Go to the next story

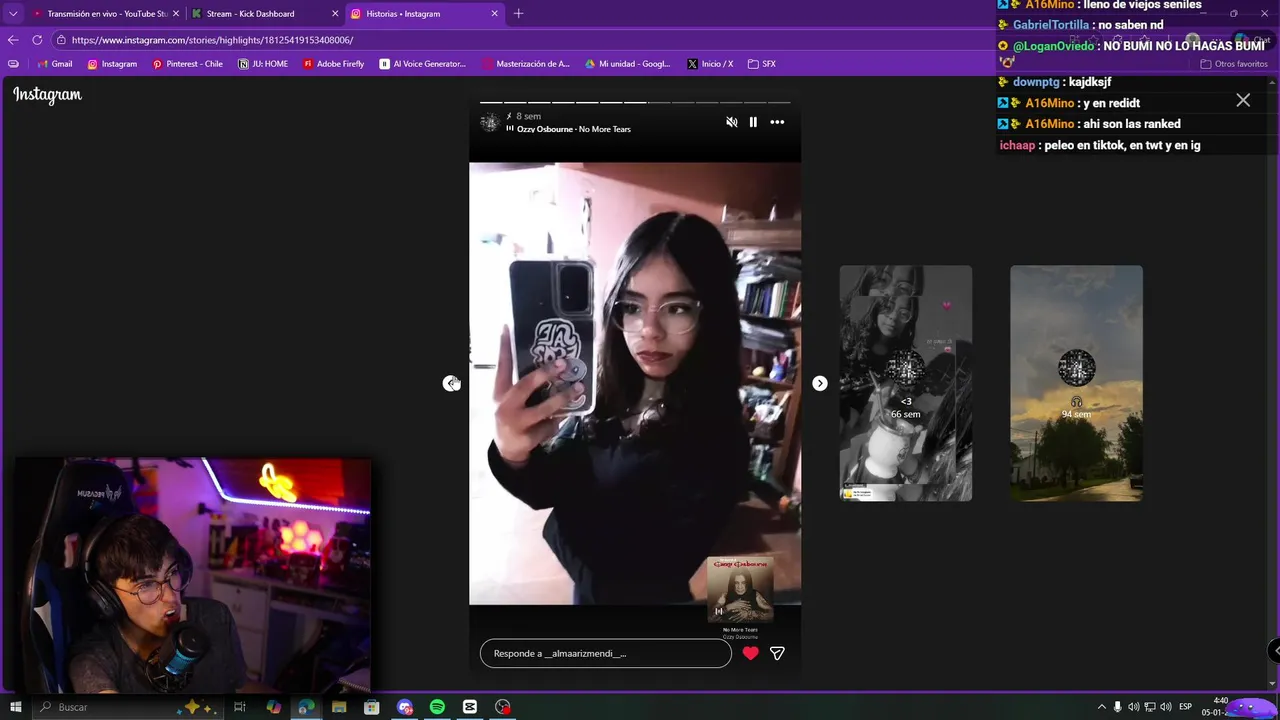(x=820, y=383)
